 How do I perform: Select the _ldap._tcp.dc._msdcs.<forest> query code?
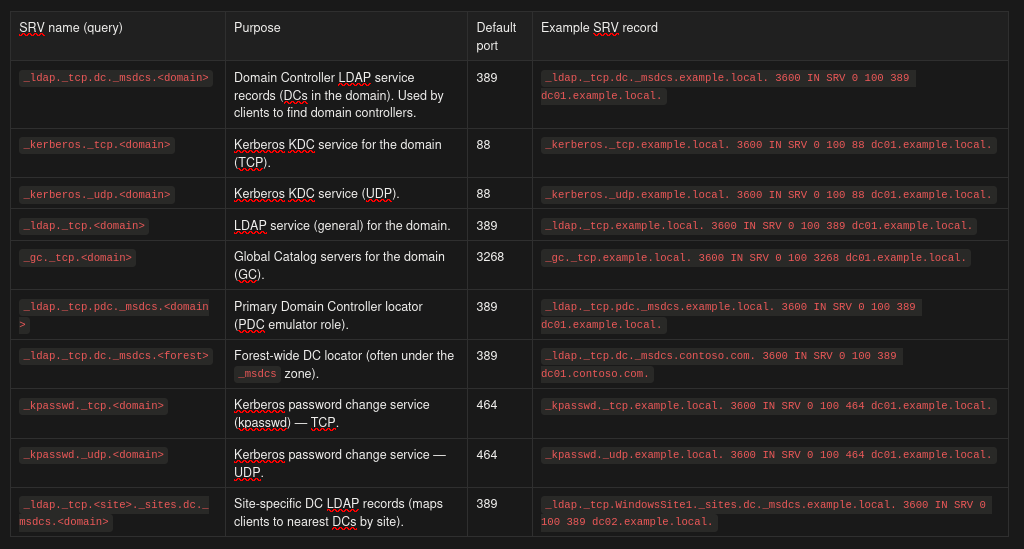(116, 356)
